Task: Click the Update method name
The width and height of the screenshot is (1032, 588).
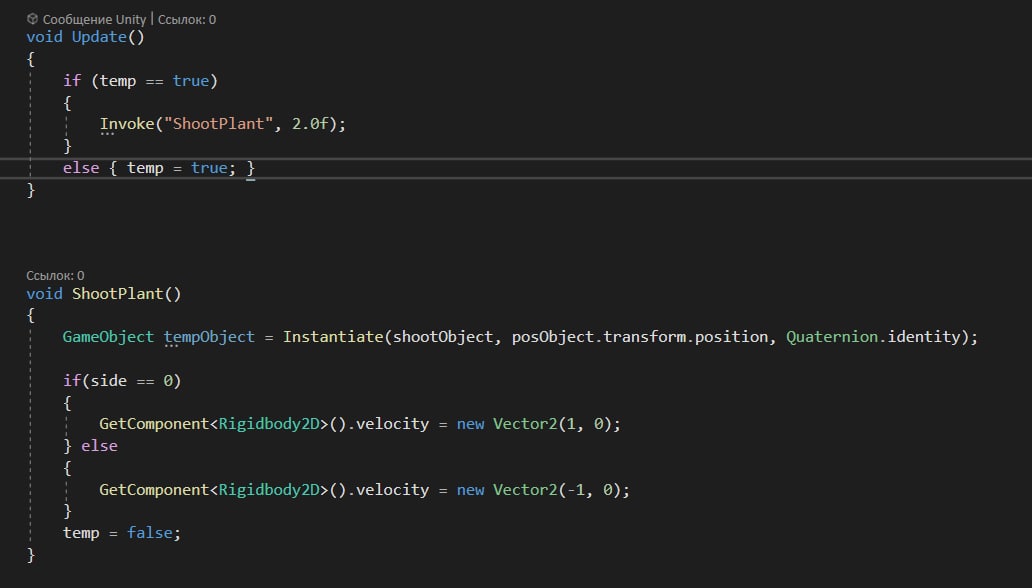Action: (x=99, y=37)
